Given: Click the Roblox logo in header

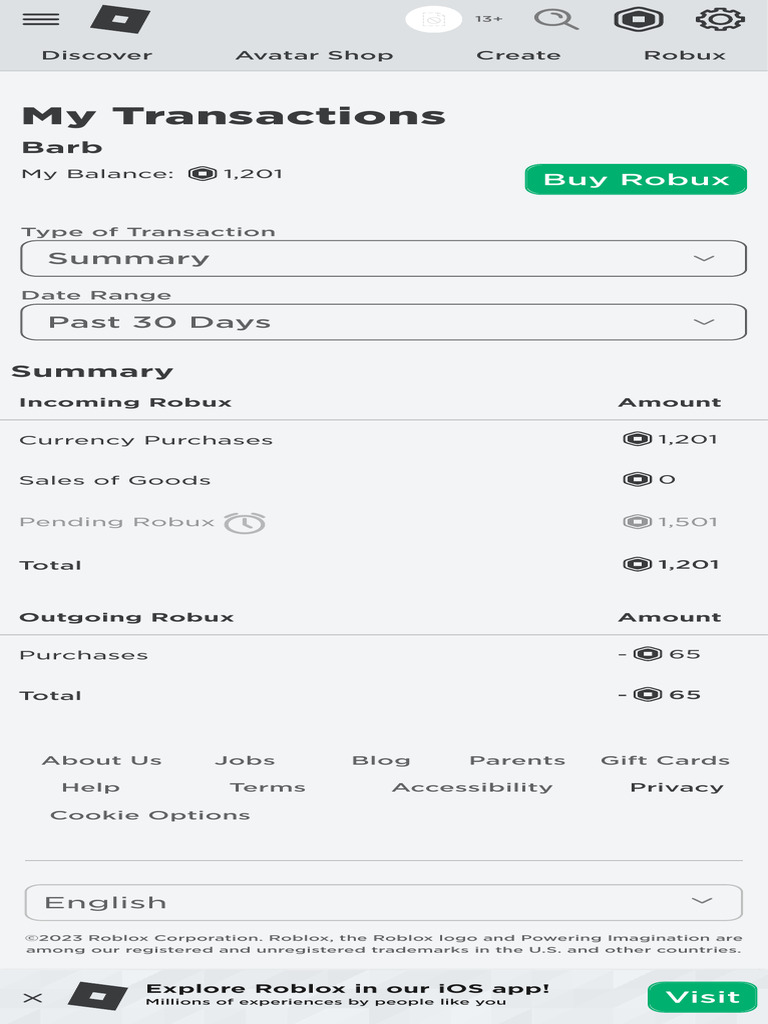Looking at the screenshot, I should click(119, 19).
